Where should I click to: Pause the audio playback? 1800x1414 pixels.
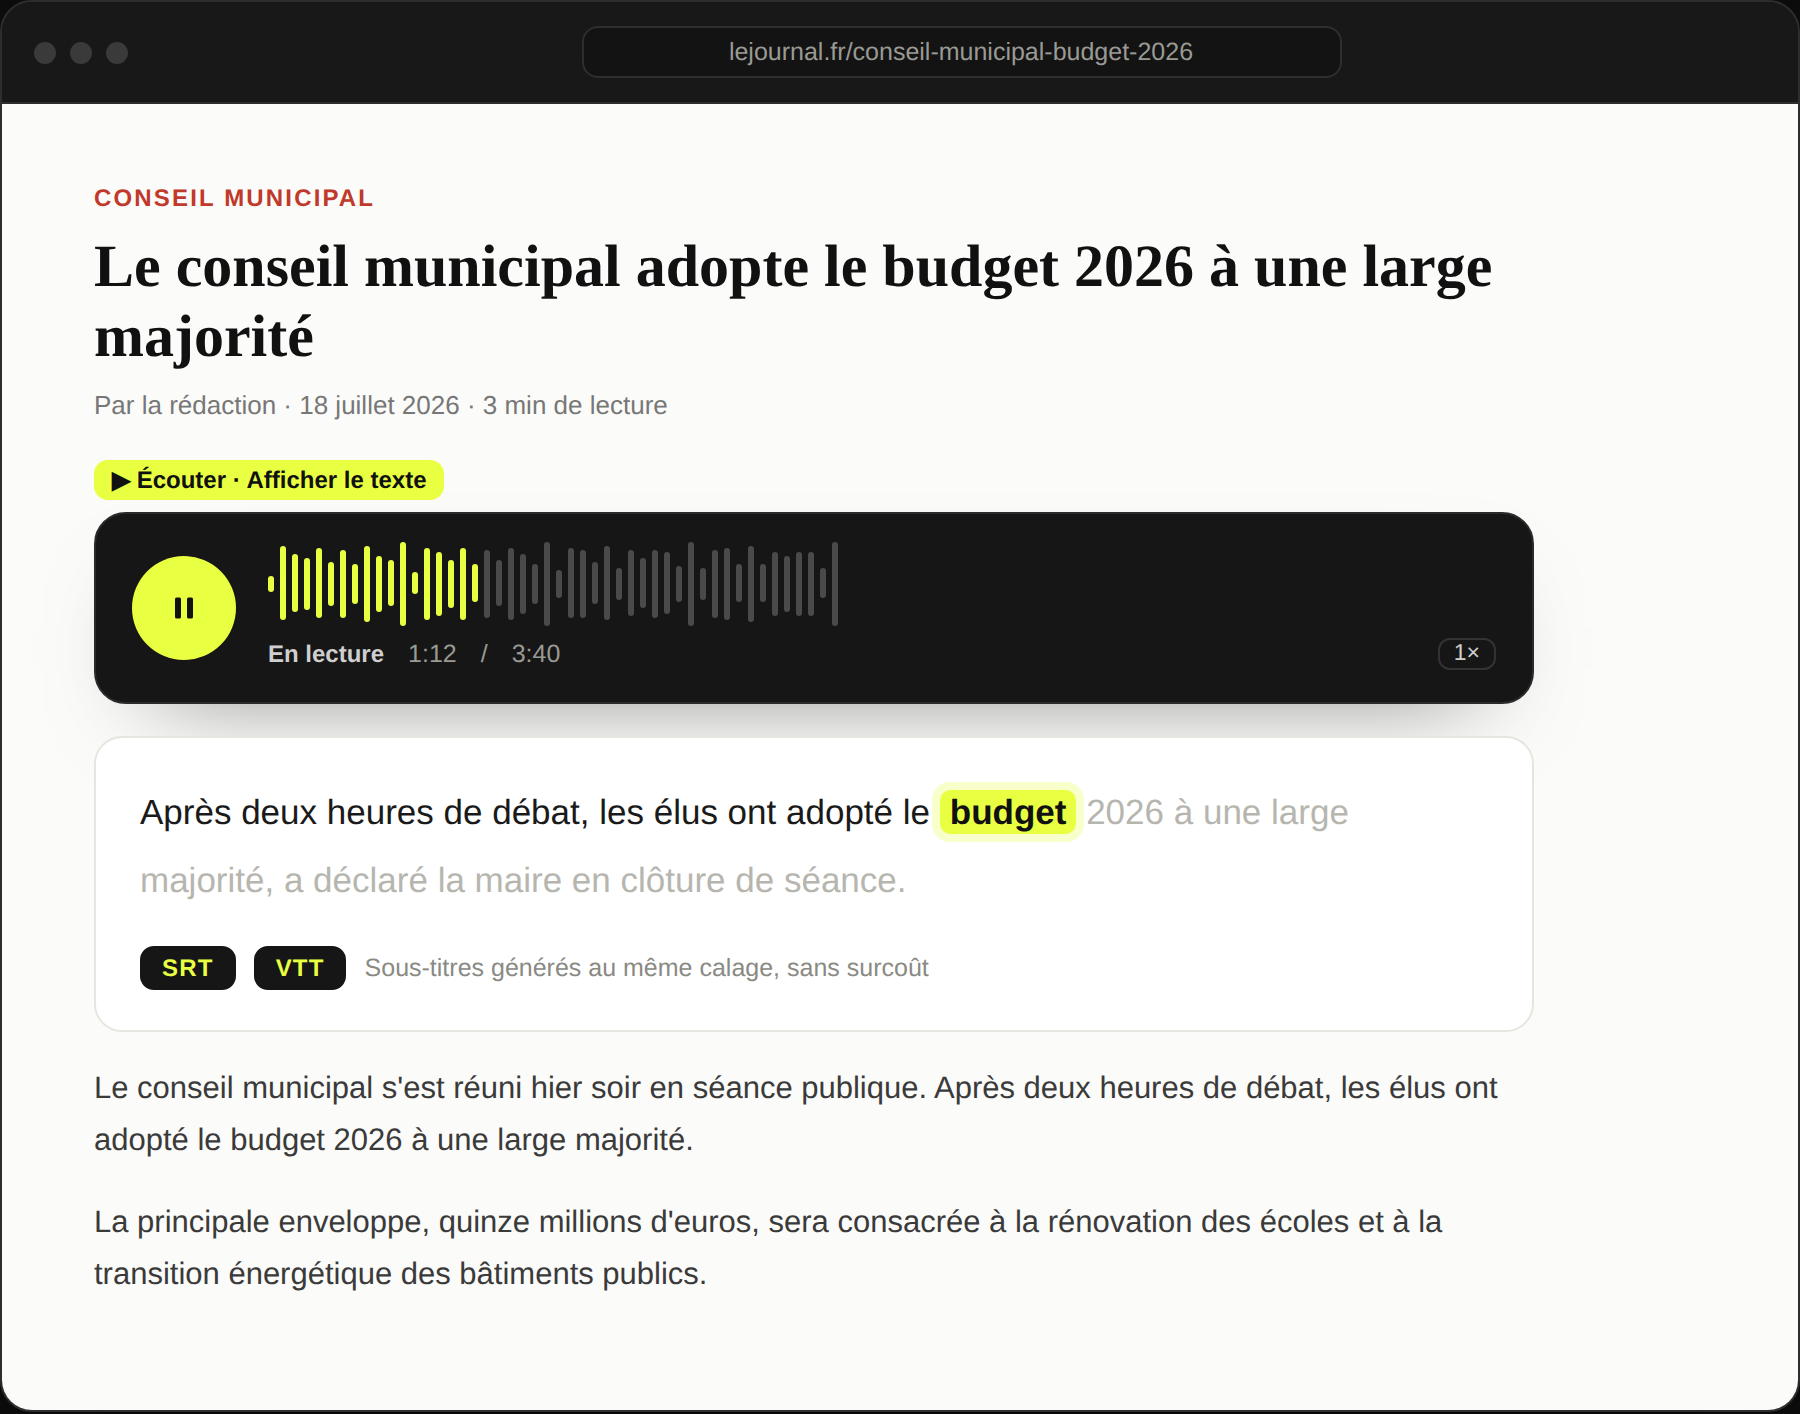[184, 608]
